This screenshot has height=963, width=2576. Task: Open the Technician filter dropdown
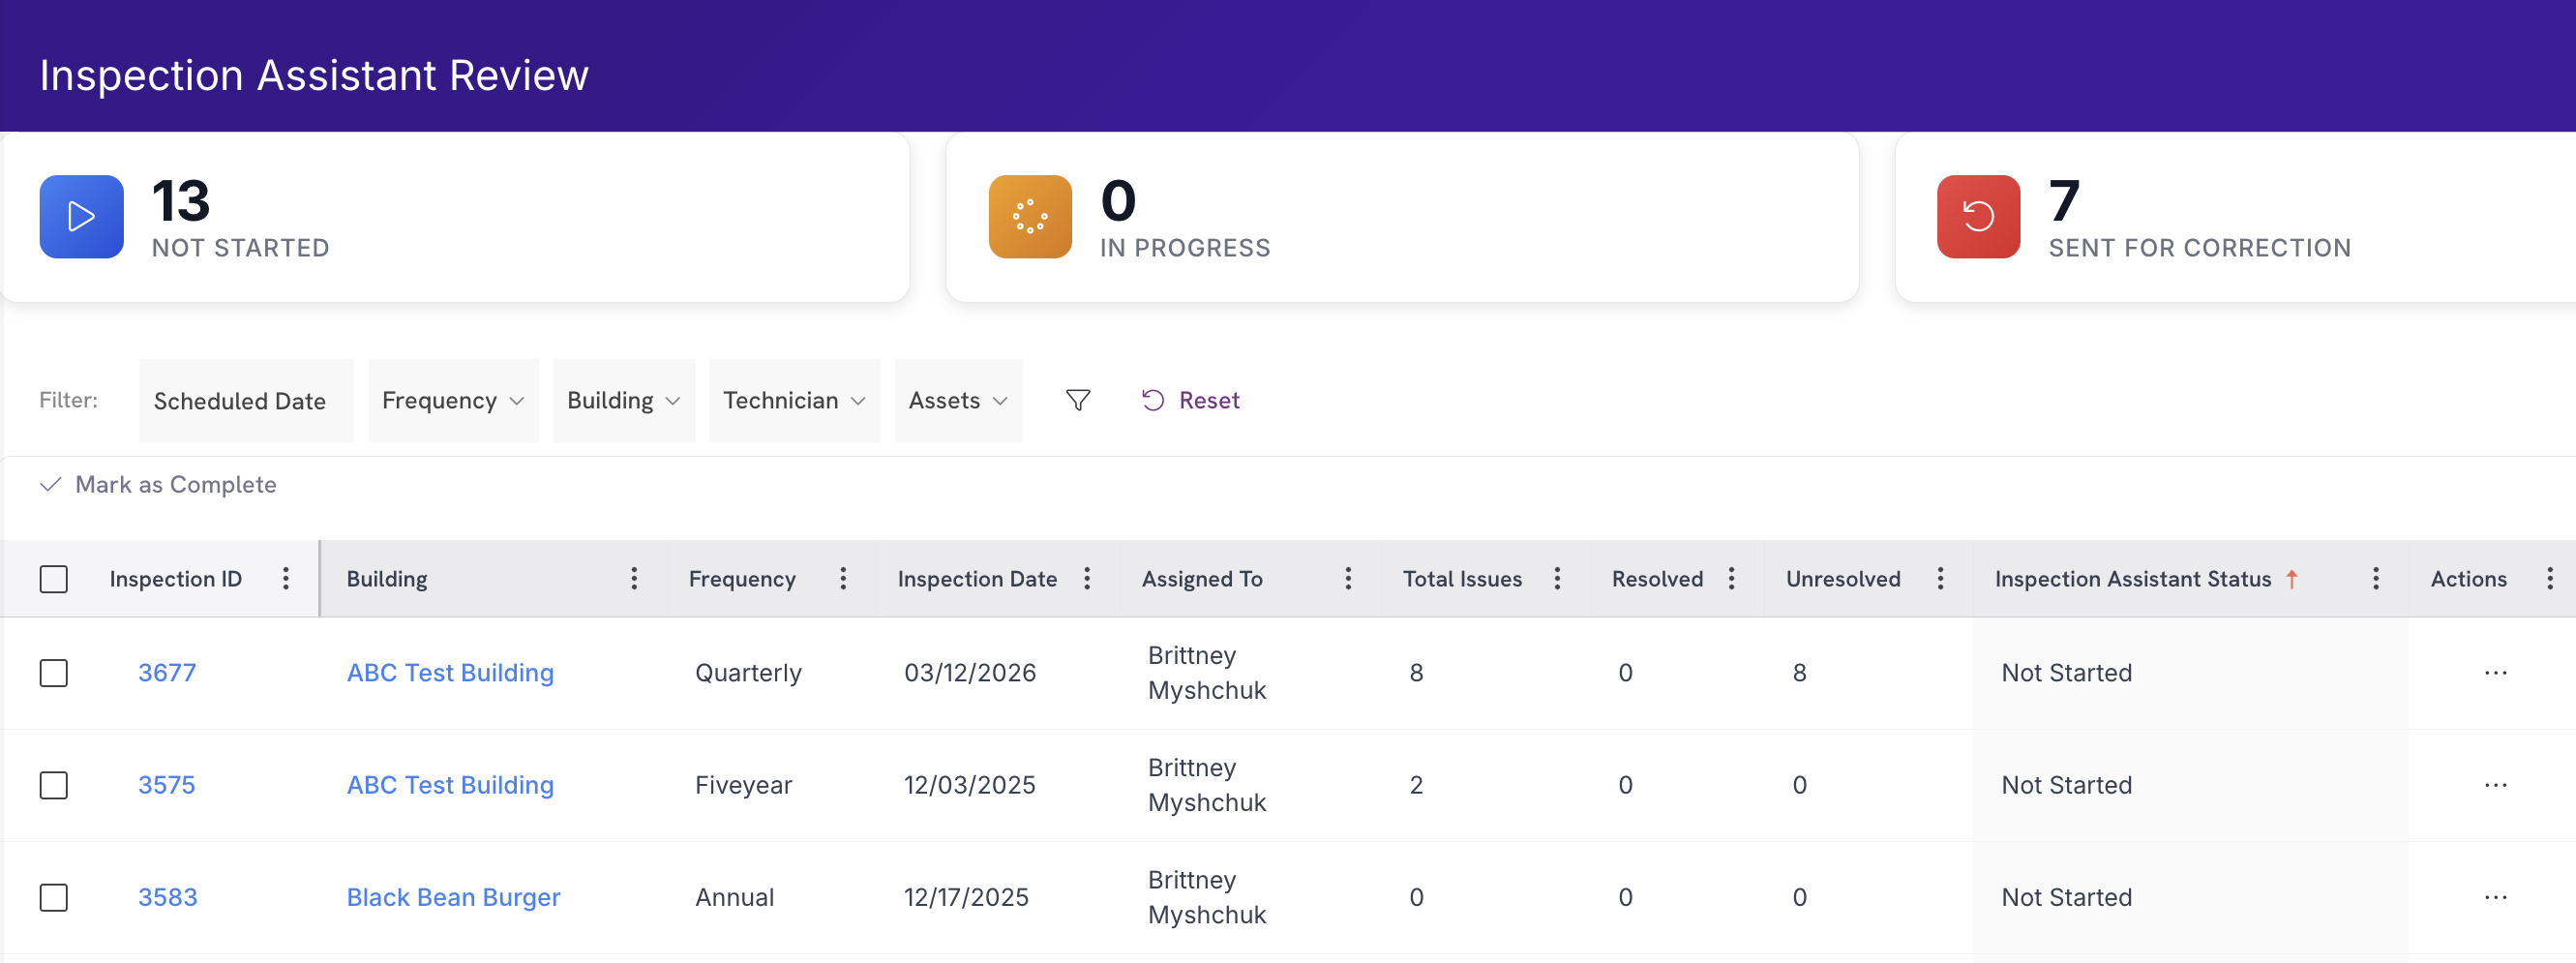click(x=794, y=400)
